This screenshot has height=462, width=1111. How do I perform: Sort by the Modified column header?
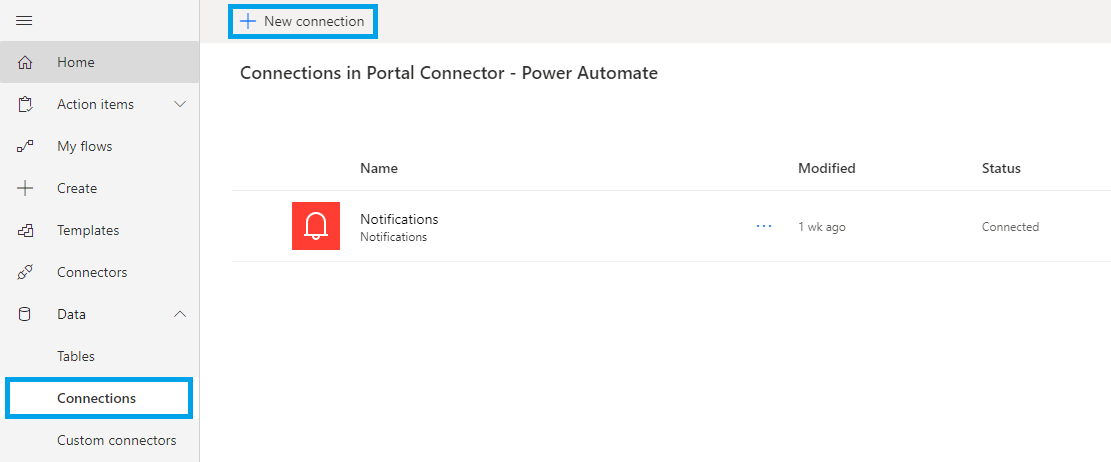(827, 169)
